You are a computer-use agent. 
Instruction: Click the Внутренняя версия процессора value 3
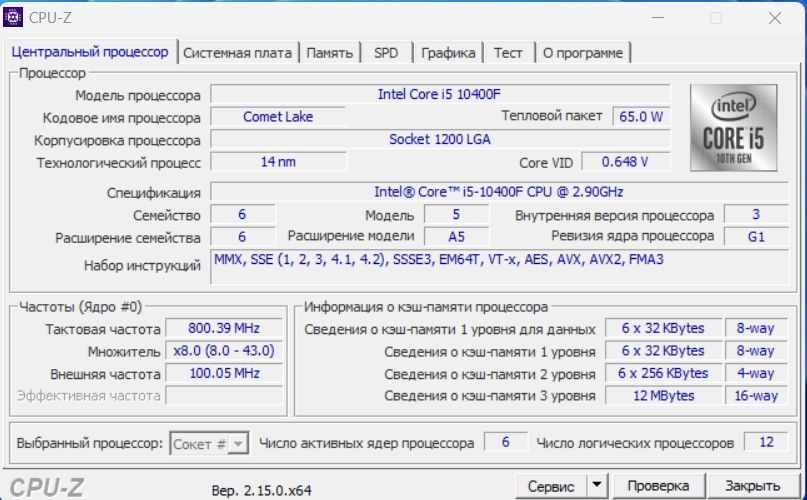coord(756,214)
